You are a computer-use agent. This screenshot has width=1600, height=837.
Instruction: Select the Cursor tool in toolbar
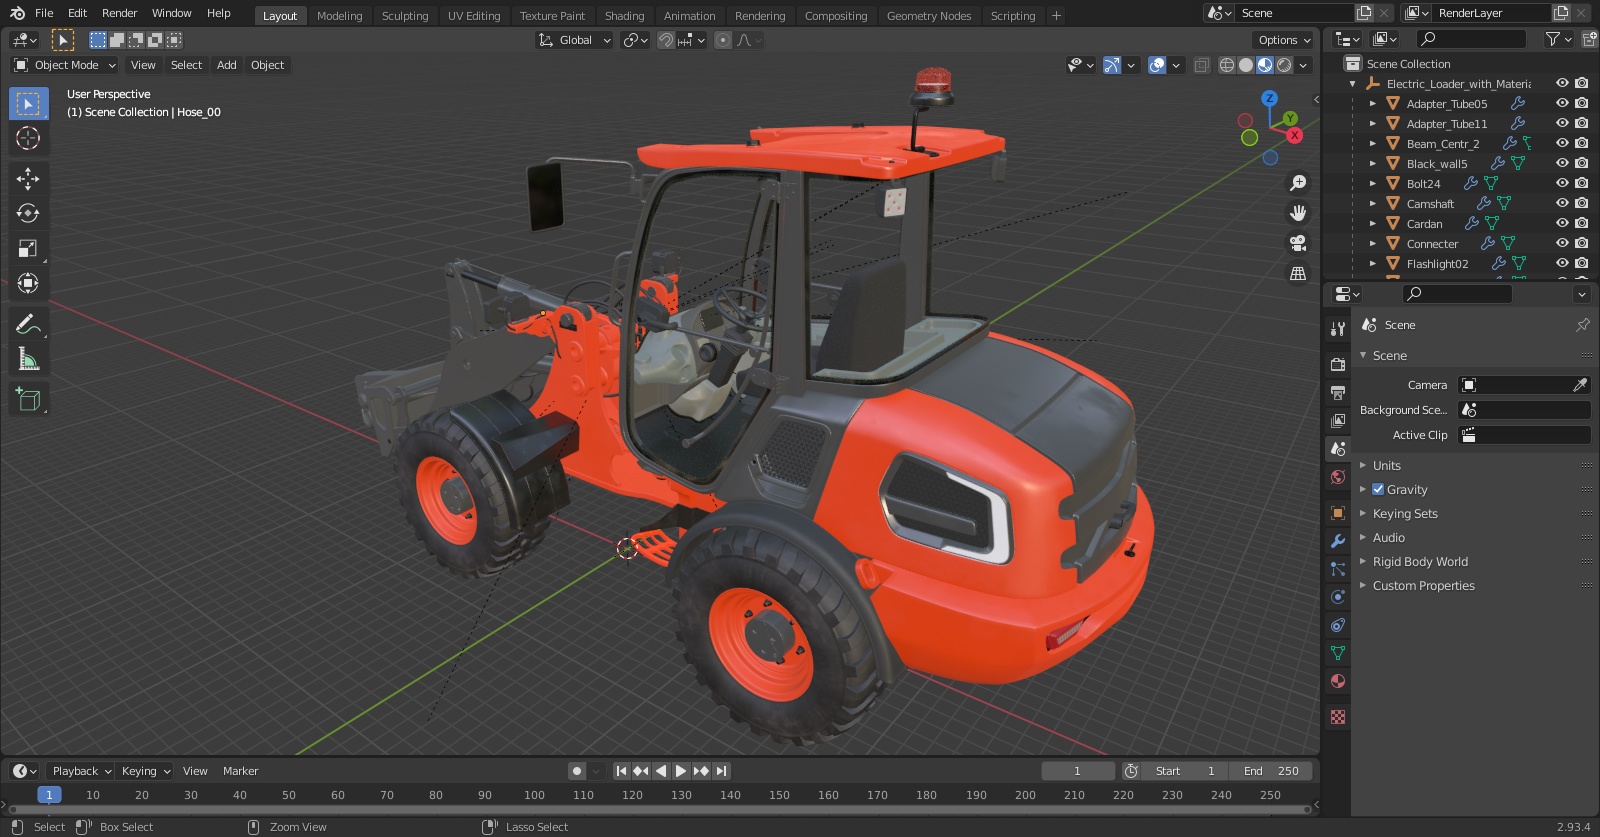pyautogui.click(x=28, y=138)
